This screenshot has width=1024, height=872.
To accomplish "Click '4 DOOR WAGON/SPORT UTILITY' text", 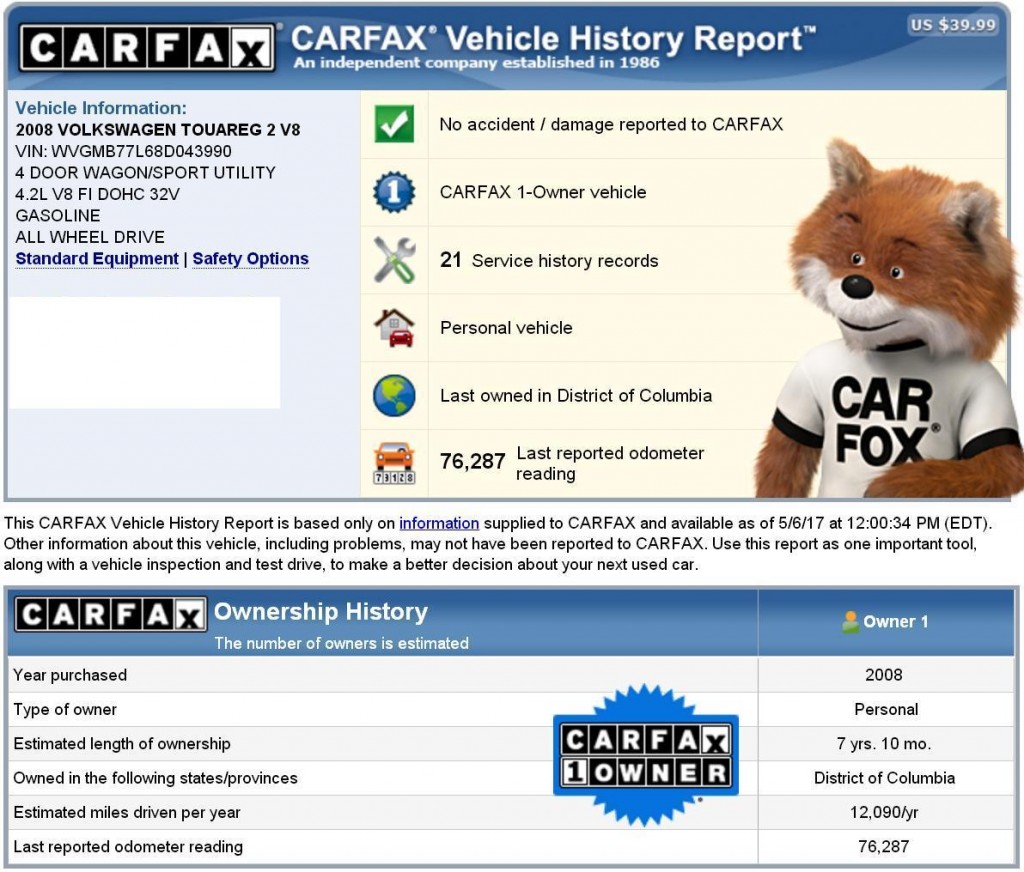I will pyautogui.click(x=146, y=172).
